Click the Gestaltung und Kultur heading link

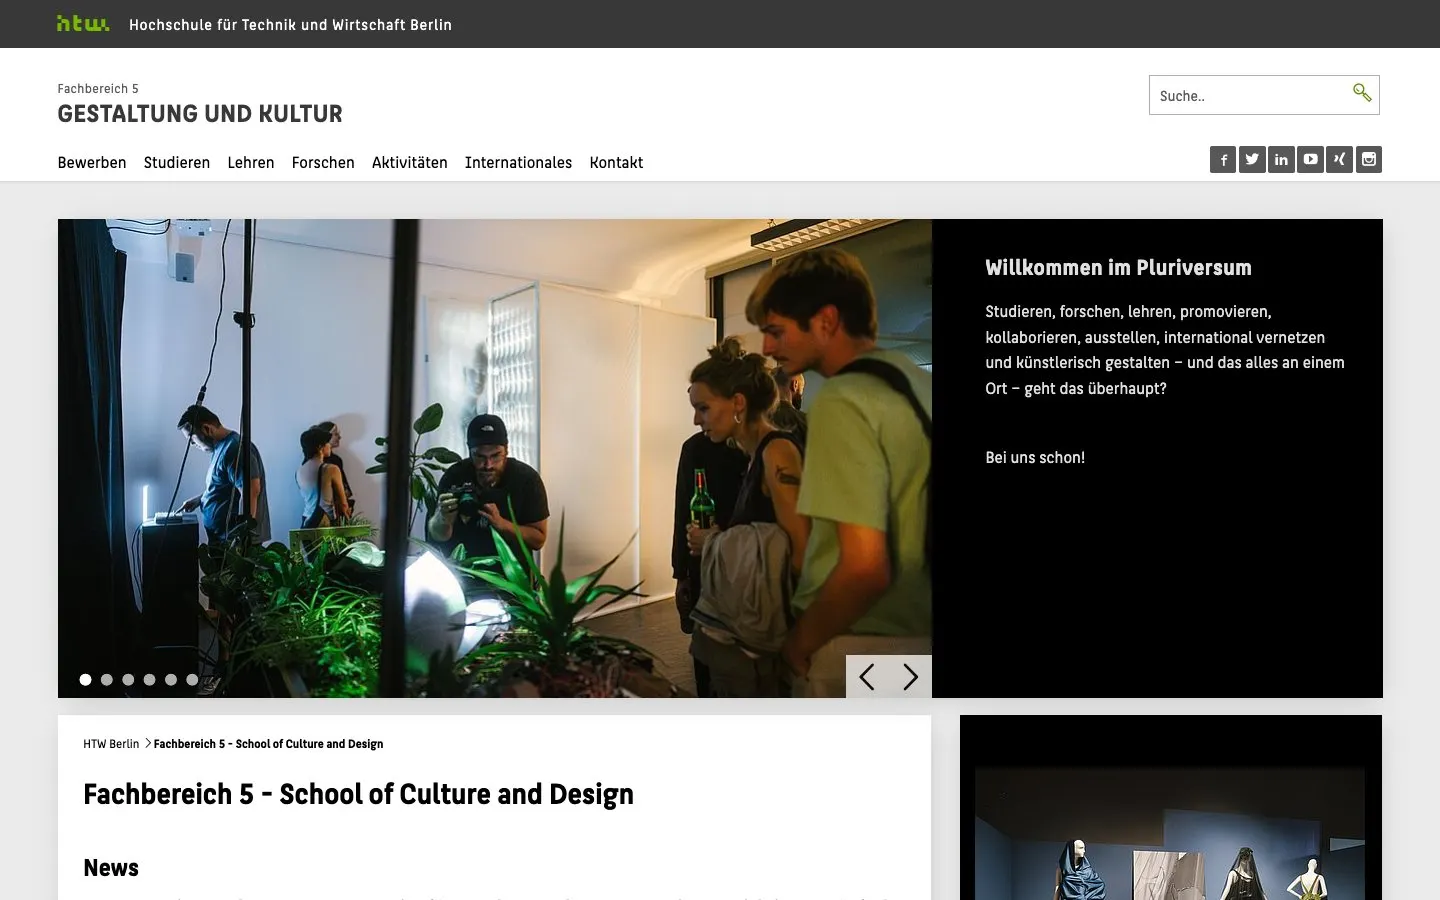pyautogui.click(x=200, y=114)
